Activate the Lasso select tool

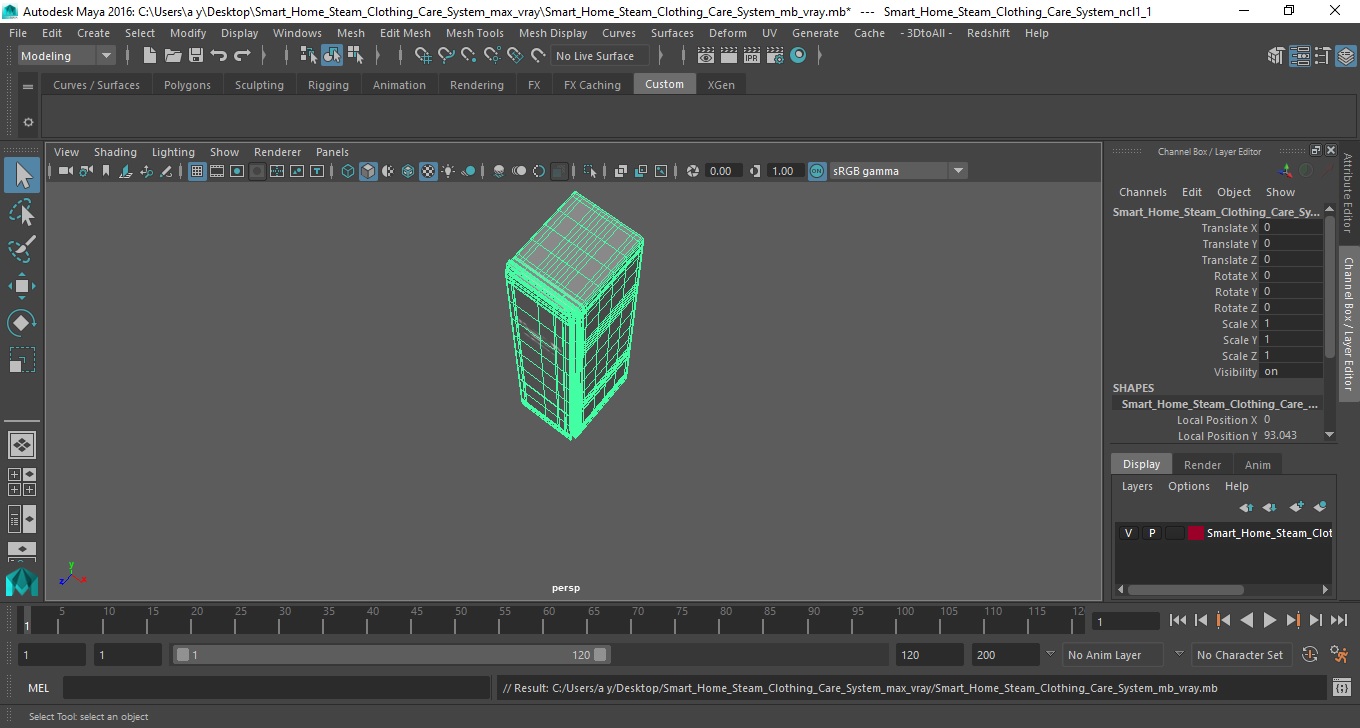click(22, 212)
